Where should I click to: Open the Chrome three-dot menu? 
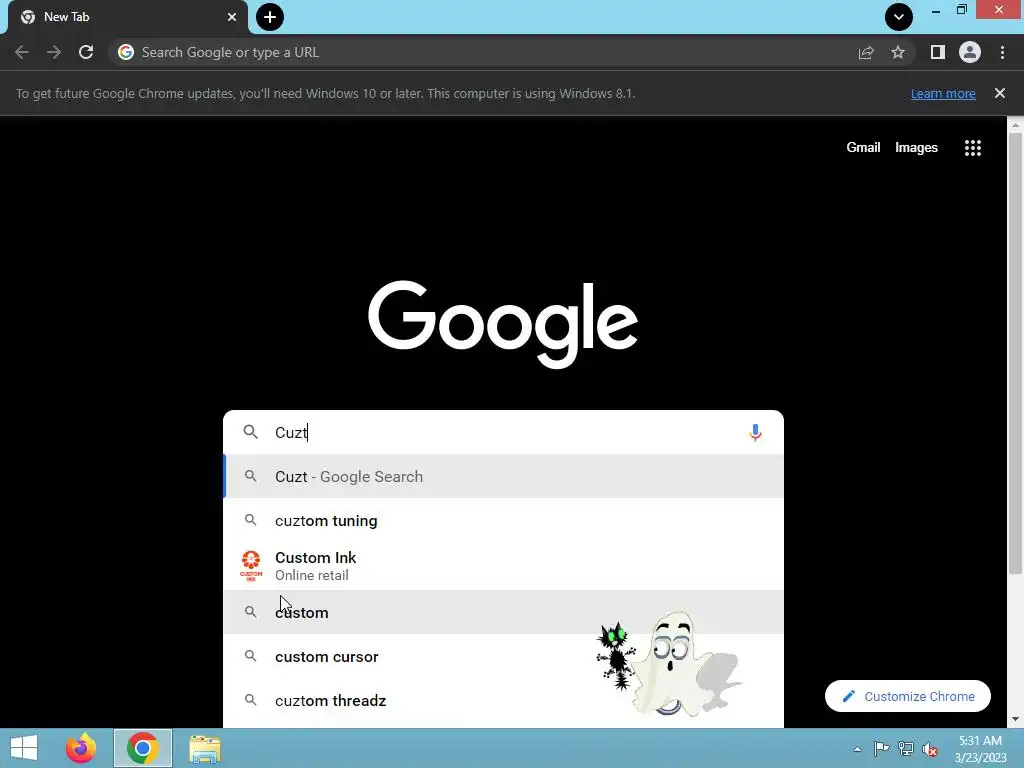1002,52
